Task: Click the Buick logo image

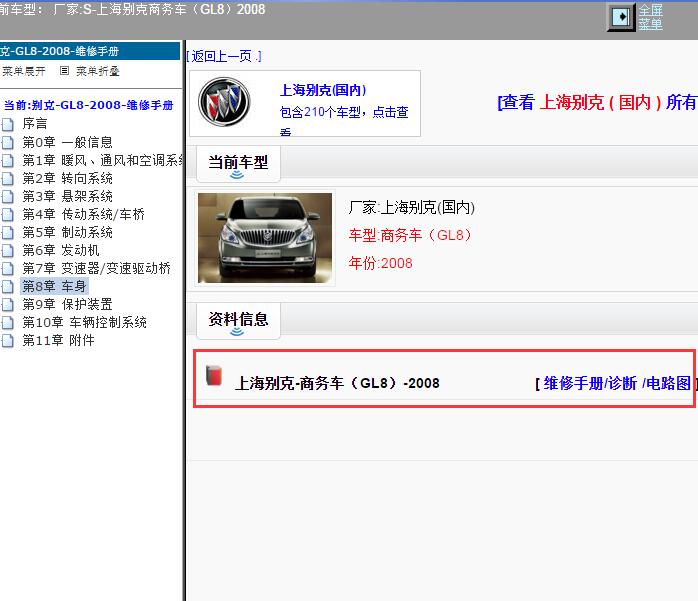Action: [x=224, y=102]
